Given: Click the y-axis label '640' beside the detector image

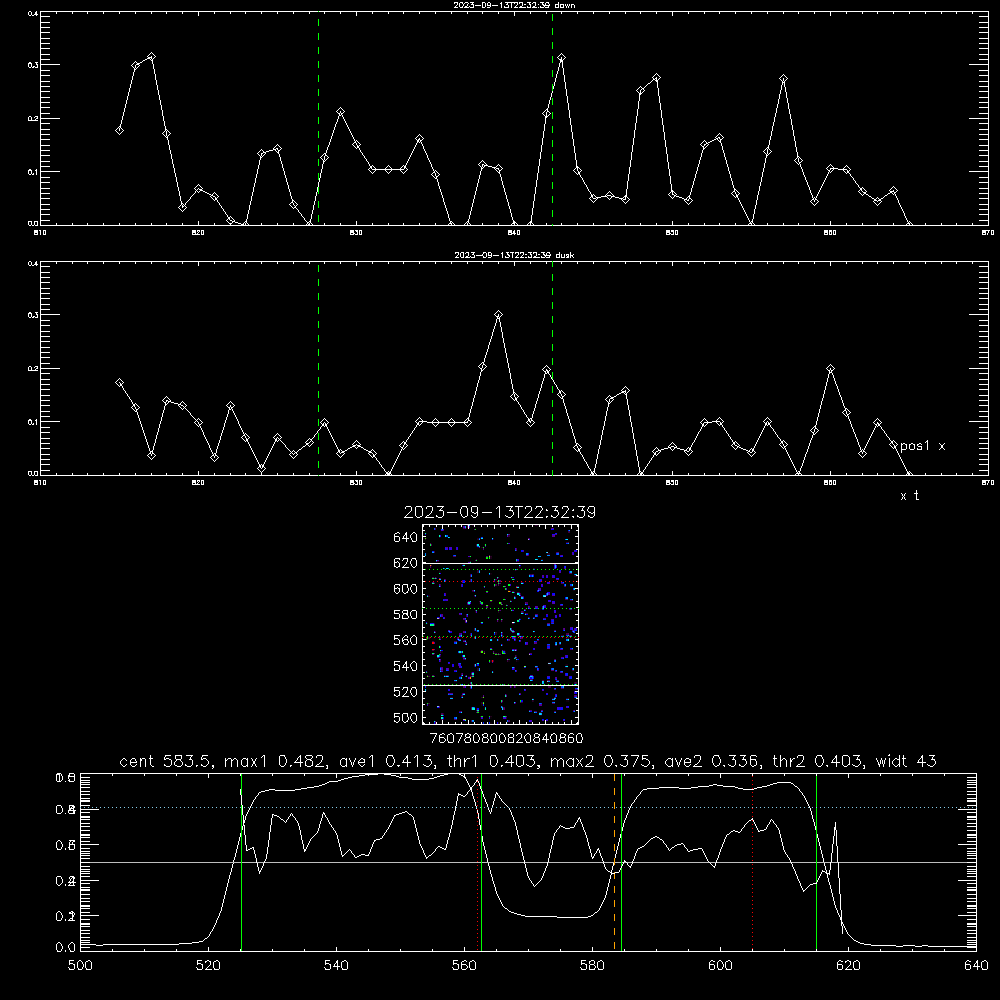Looking at the screenshot, I should tap(406, 538).
